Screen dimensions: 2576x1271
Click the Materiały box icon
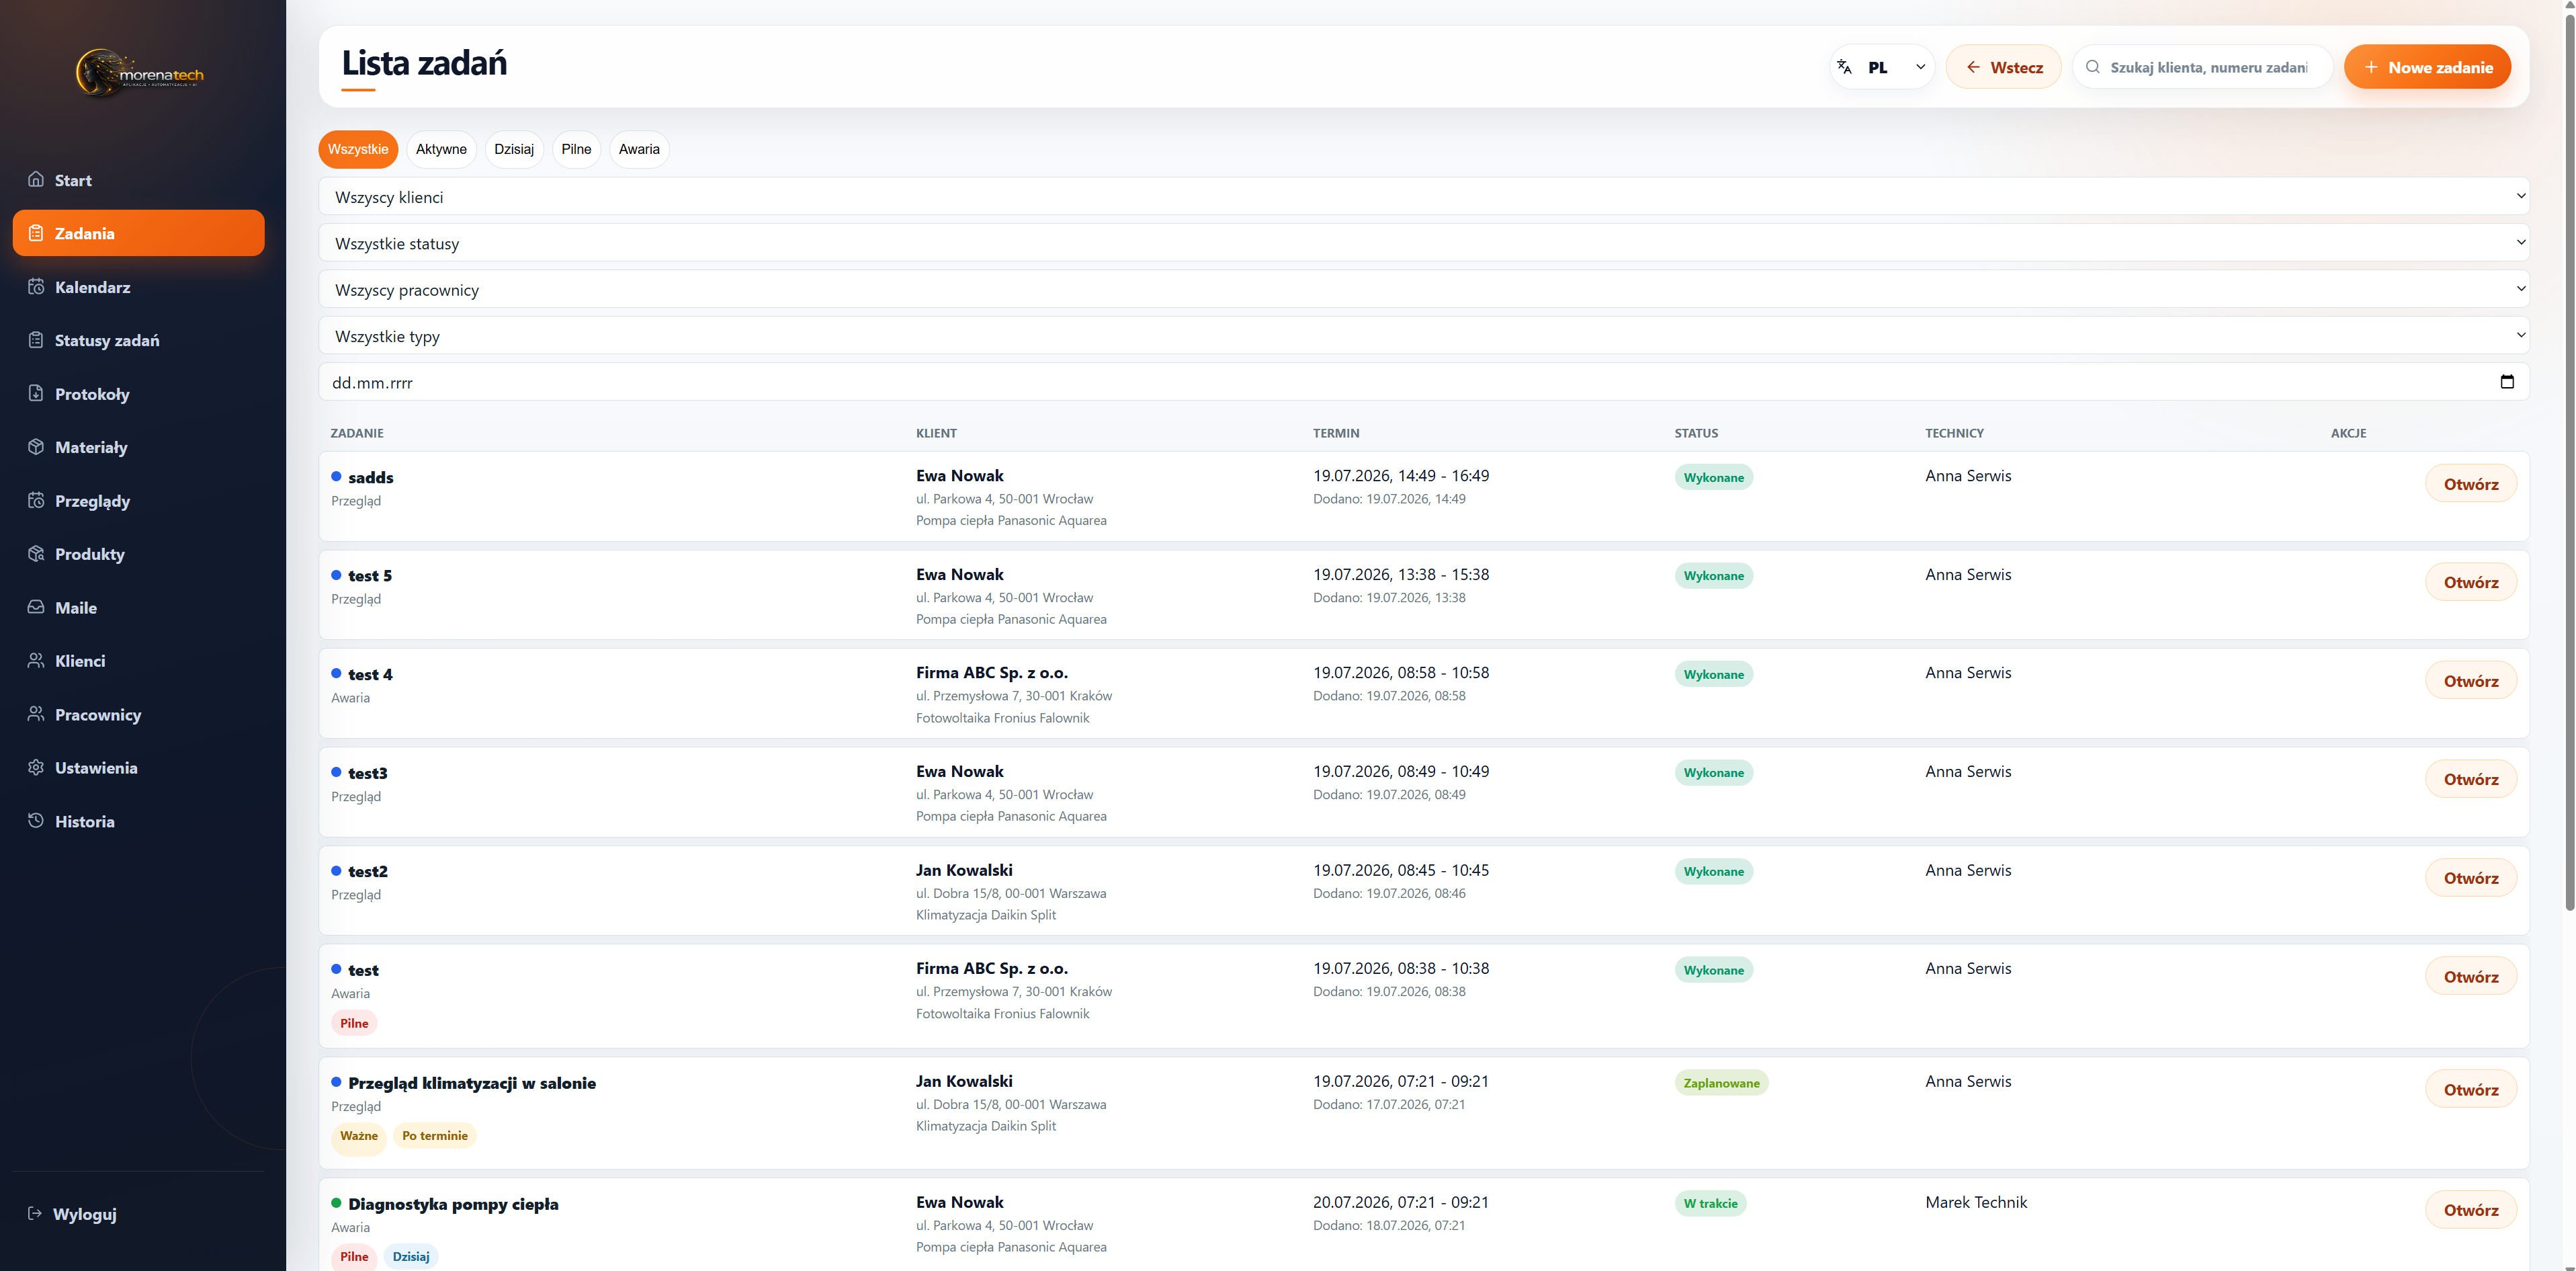point(36,447)
